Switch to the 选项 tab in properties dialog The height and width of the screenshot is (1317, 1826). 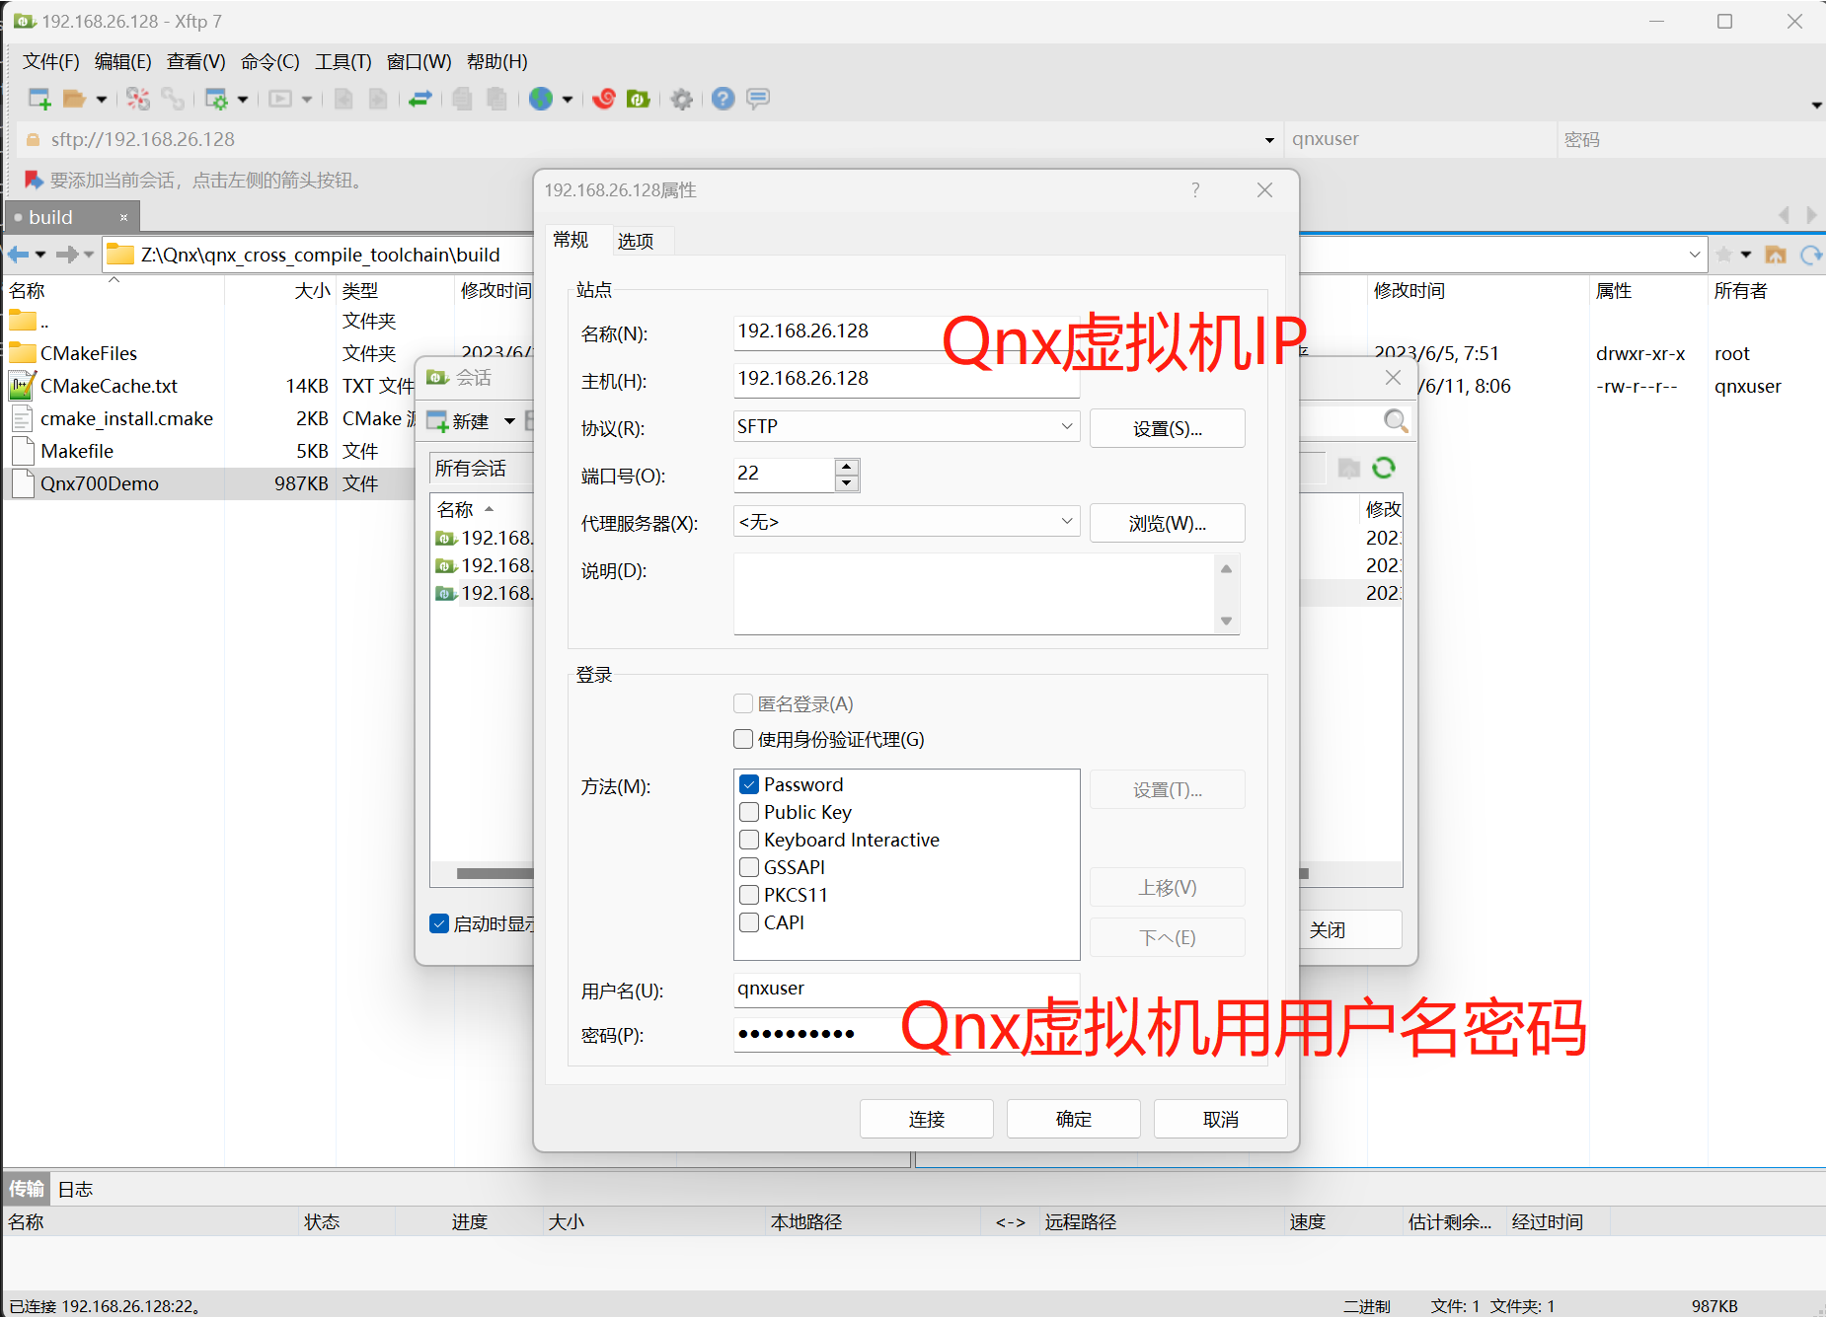(636, 240)
